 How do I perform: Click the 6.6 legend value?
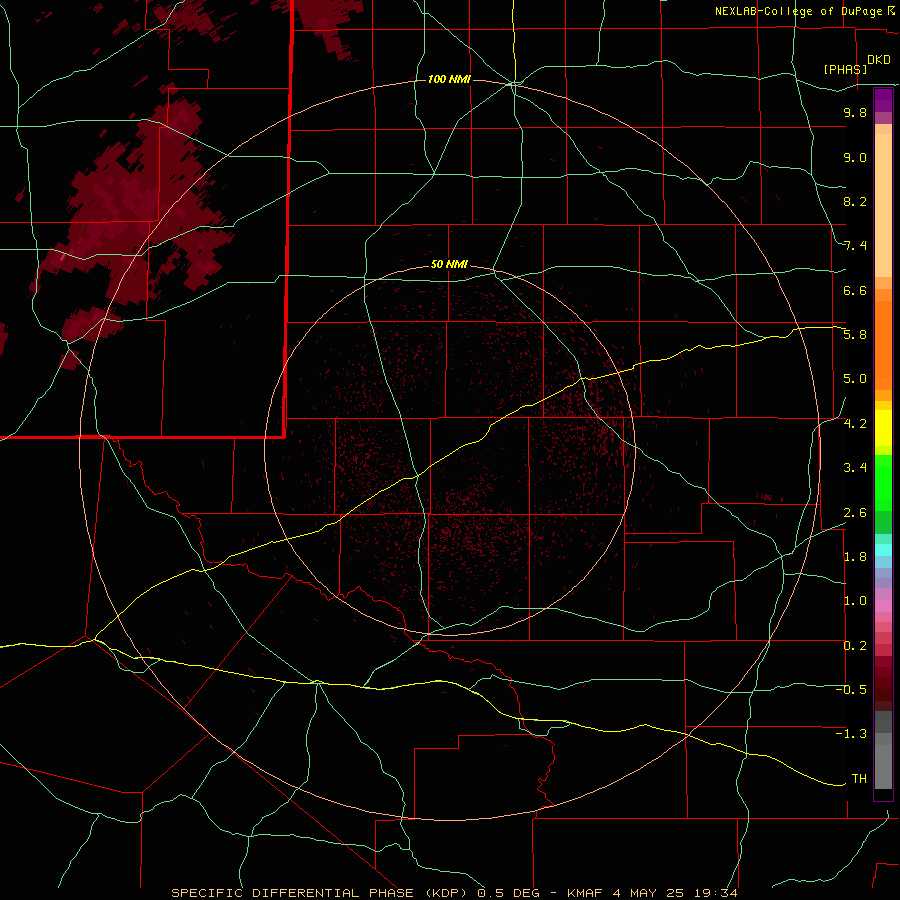point(855,290)
